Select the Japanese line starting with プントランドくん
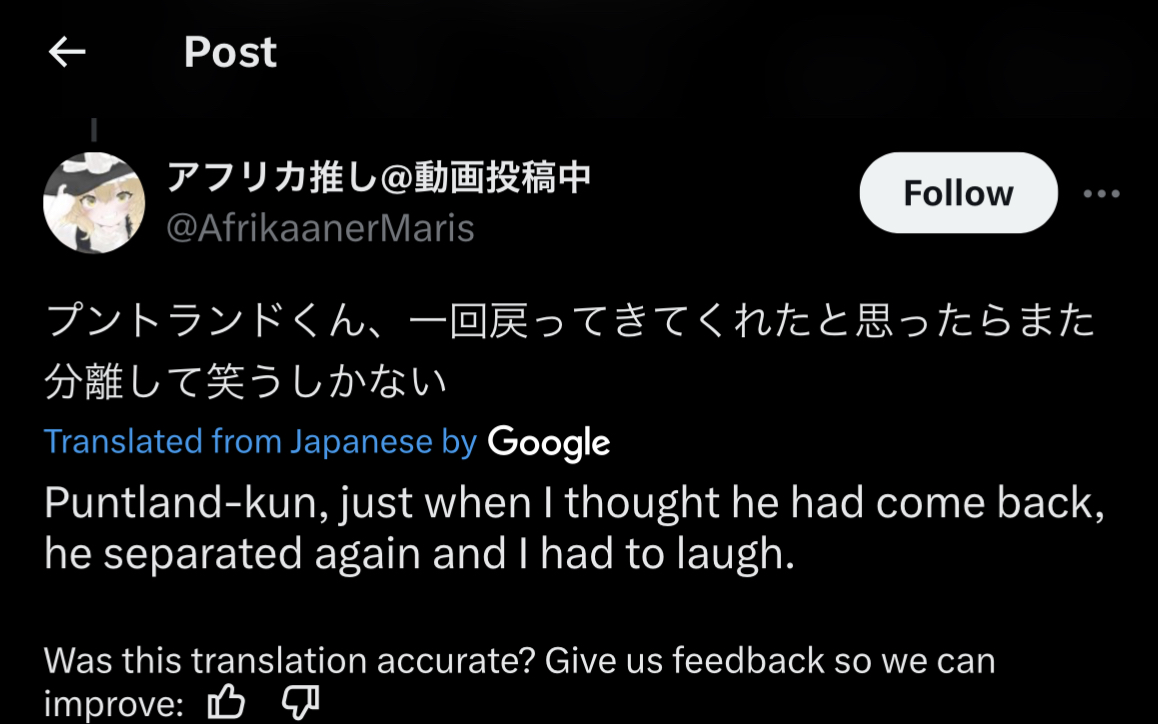 click(569, 321)
